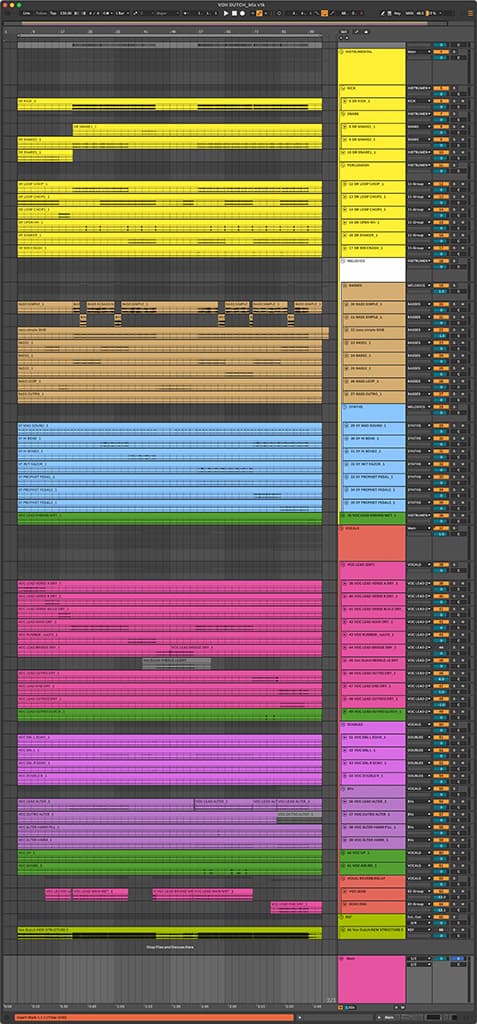The image size is (477, 1024).
Task: Collapse the DOUBLES group track
Action: click(342, 724)
